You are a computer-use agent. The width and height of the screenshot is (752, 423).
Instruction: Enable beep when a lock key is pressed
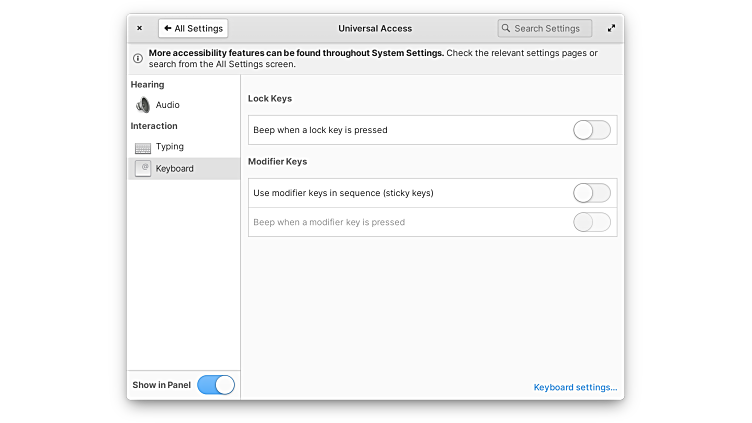tap(591, 130)
